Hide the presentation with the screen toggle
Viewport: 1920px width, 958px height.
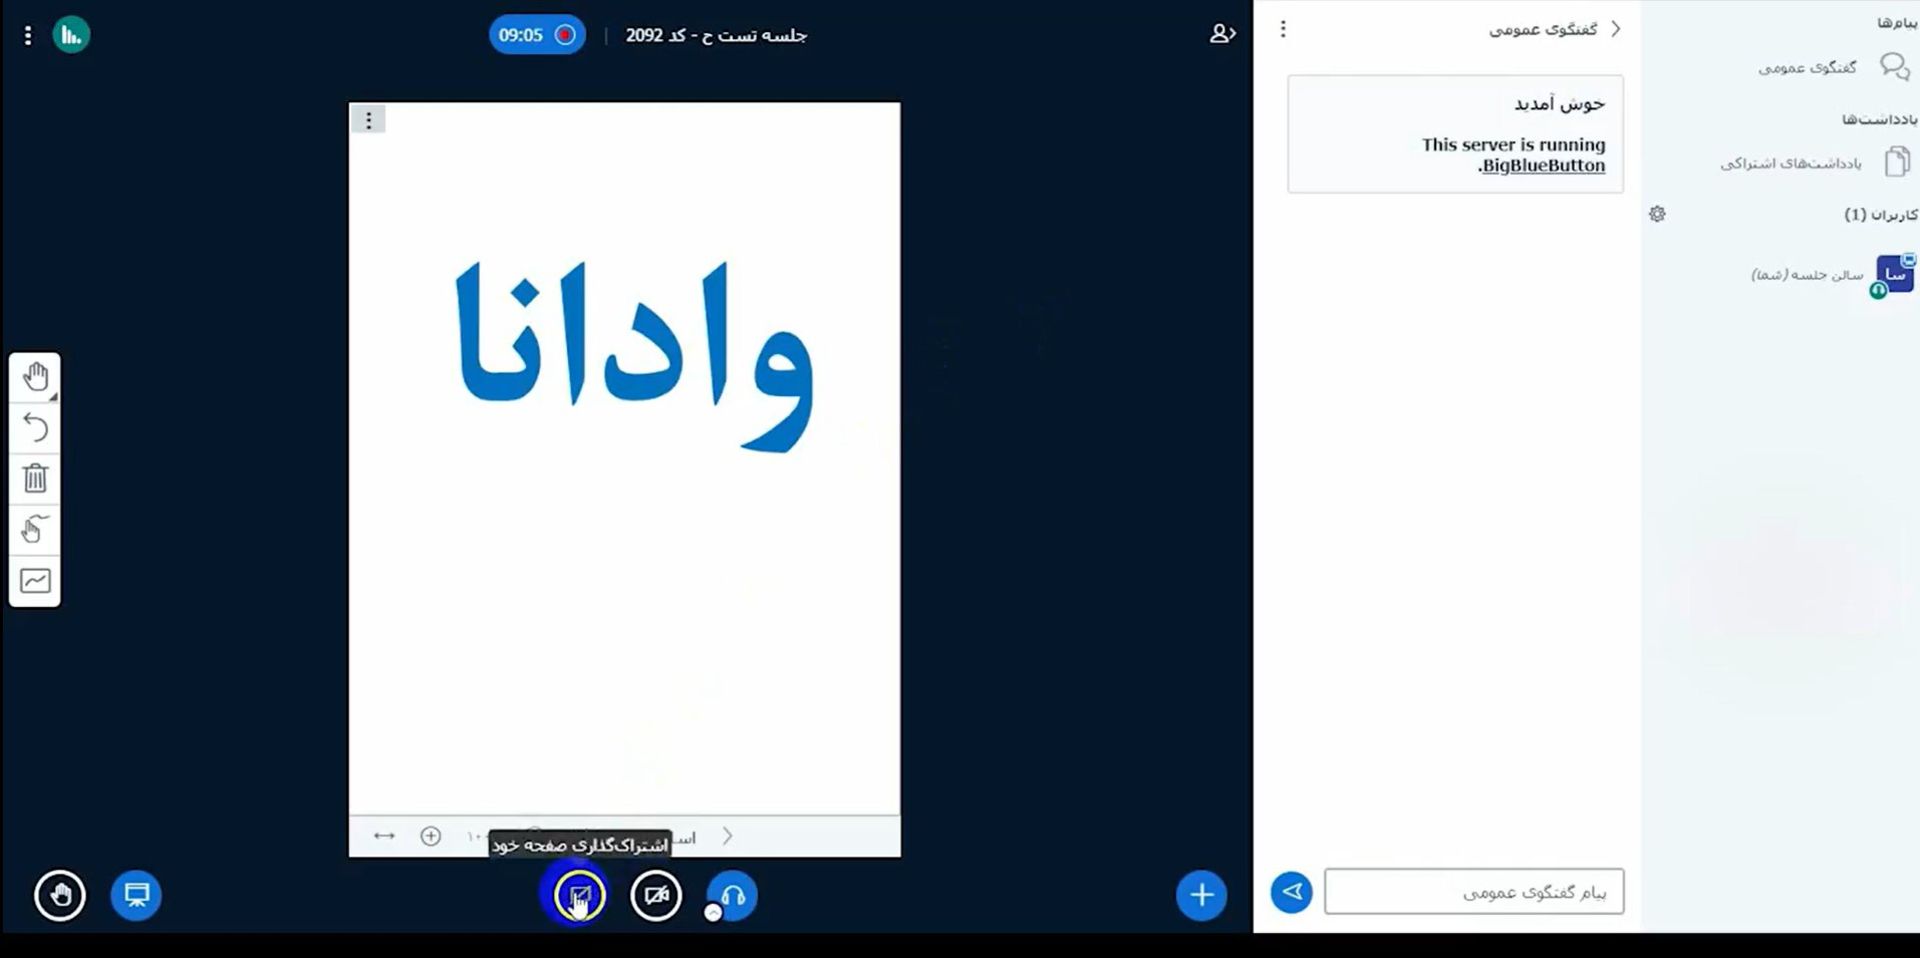coord(136,896)
